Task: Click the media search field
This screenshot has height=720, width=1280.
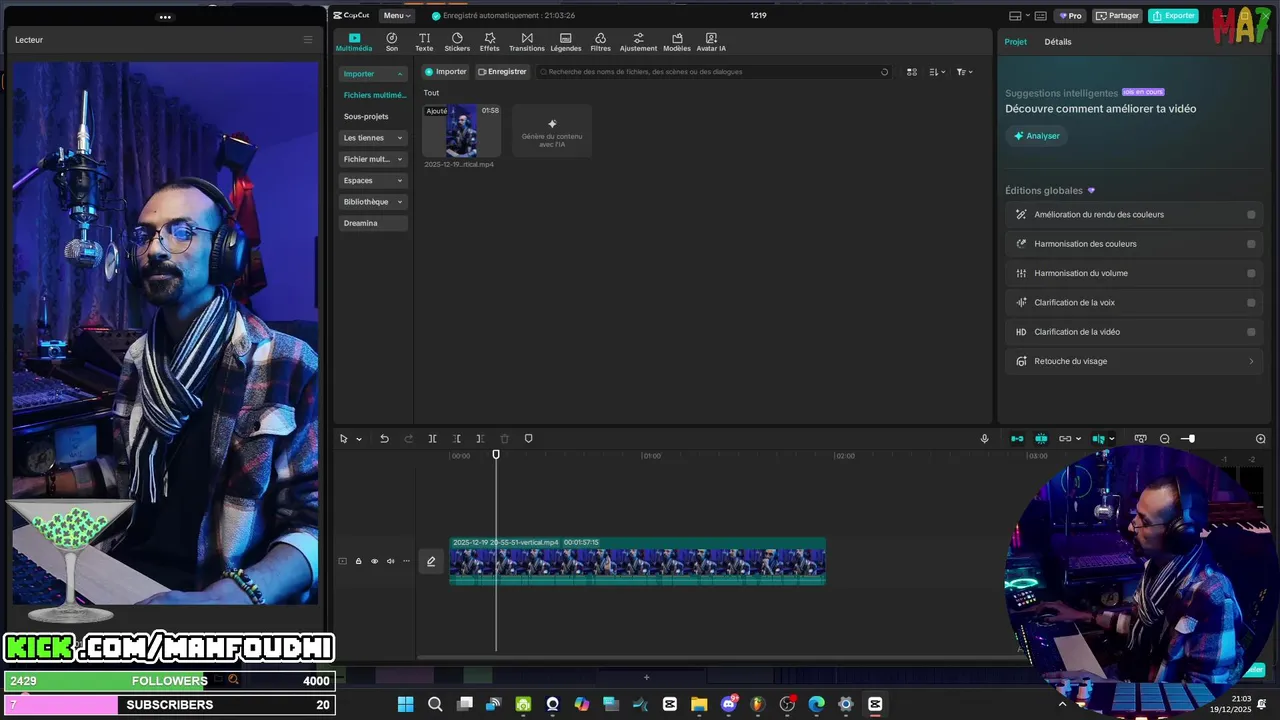Action: coord(714,72)
